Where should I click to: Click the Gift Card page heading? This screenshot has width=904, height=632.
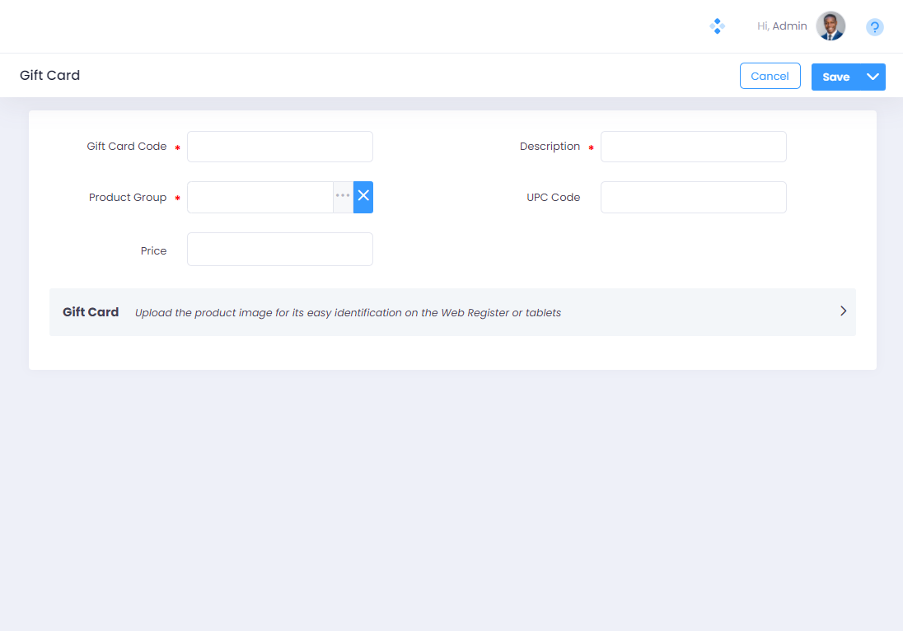50,76
